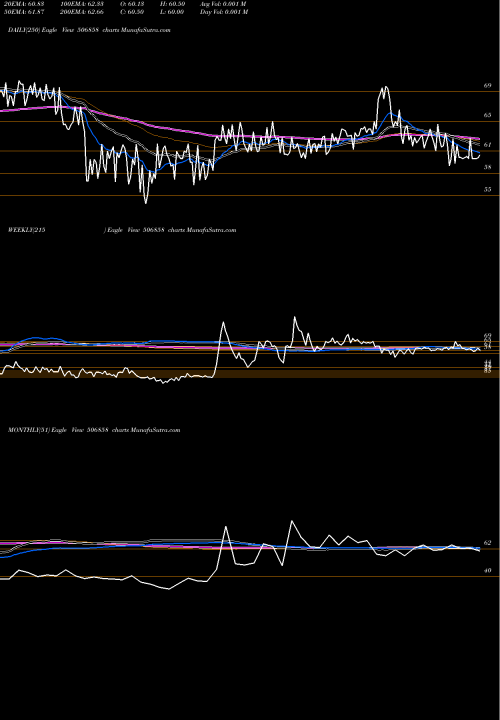Screen dimensions: 500x720
Task: Click the Day Vol label
Action: tap(224, 12)
